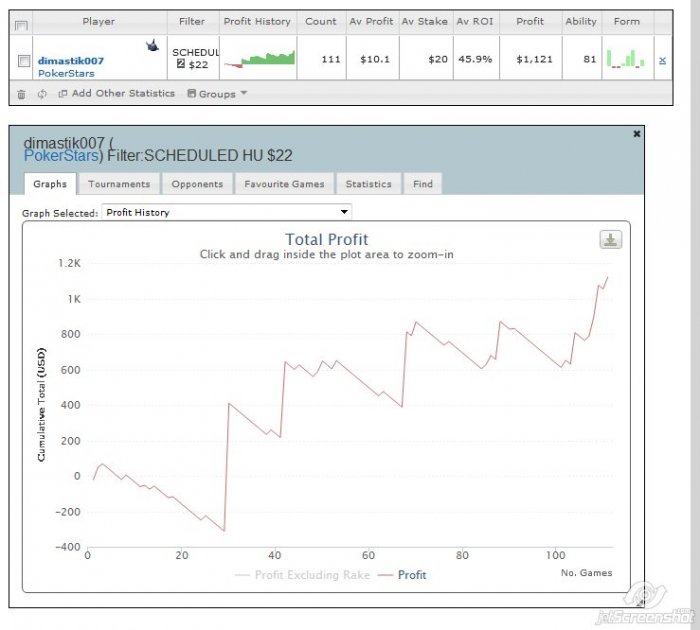
Task: Open the Opponents tab
Action: pos(197,184)
